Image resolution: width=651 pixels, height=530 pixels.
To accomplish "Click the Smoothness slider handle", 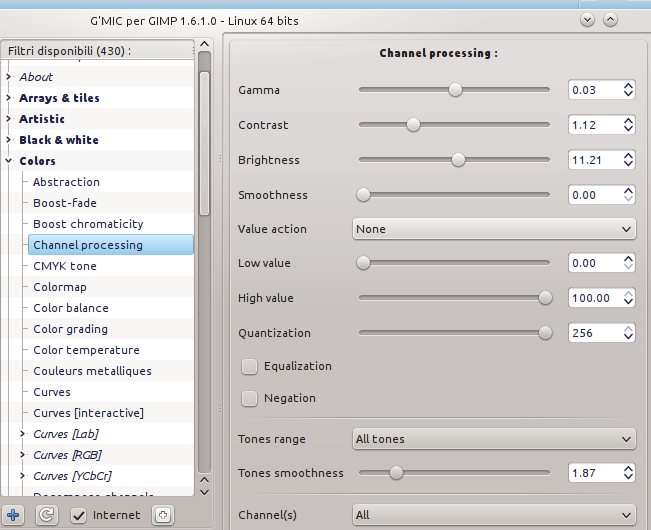I will tap(363, 195).
